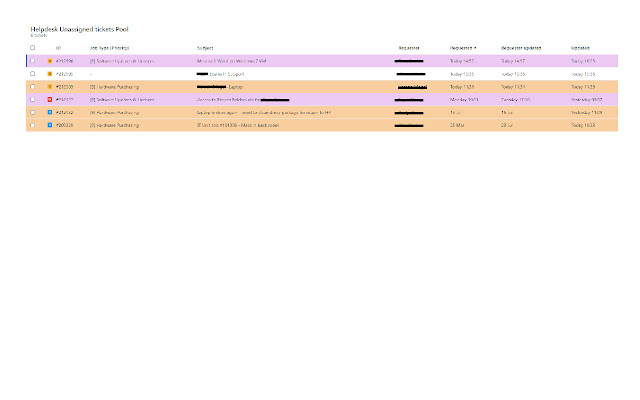Click the Updated time on the IT Unit Job row
This screenshot has width=640, height=400.
(583, 125)
